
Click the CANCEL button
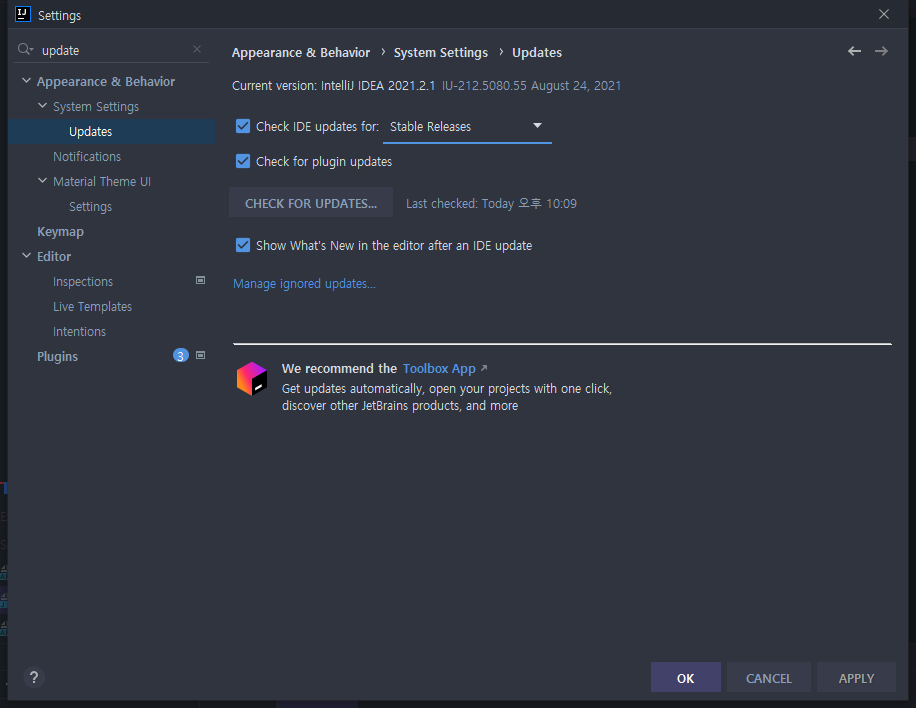(x=769, y=678)
